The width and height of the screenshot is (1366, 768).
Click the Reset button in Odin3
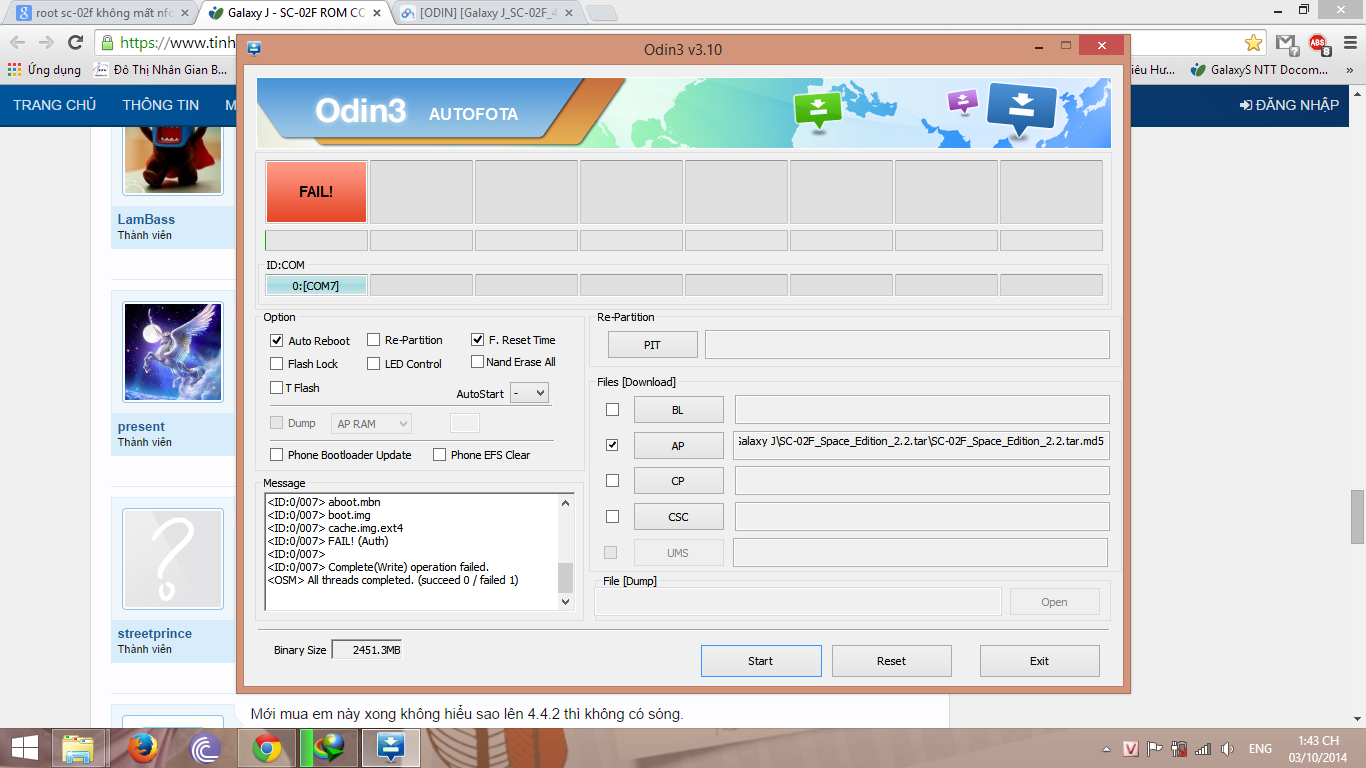[891, 661]
